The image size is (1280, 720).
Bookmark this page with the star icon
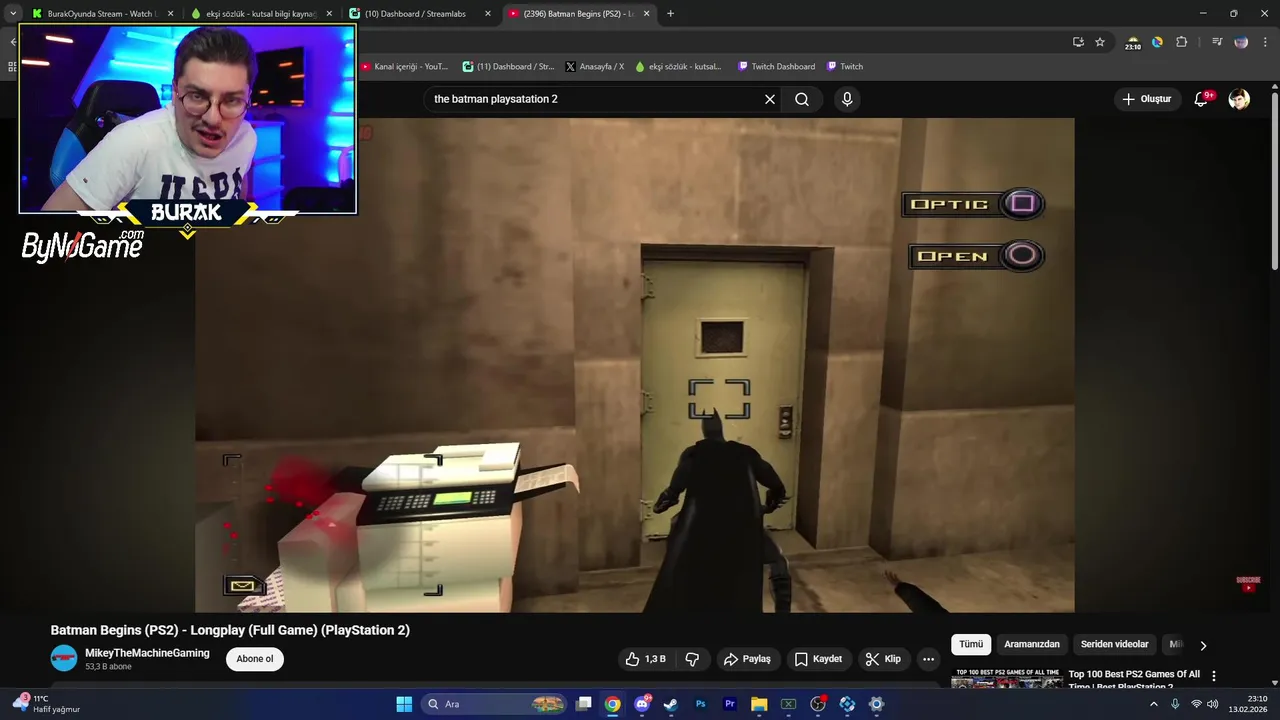[1100, 42]
